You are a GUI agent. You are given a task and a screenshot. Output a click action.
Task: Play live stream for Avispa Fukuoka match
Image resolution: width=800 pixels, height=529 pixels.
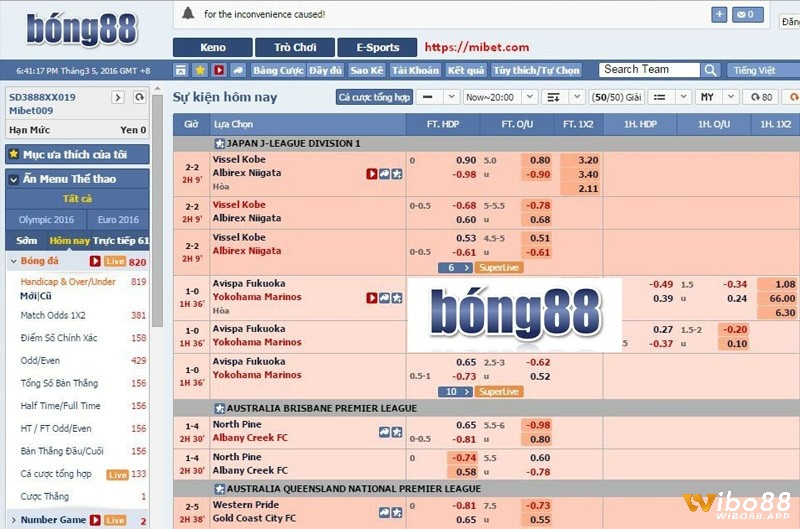click(371, 298)
